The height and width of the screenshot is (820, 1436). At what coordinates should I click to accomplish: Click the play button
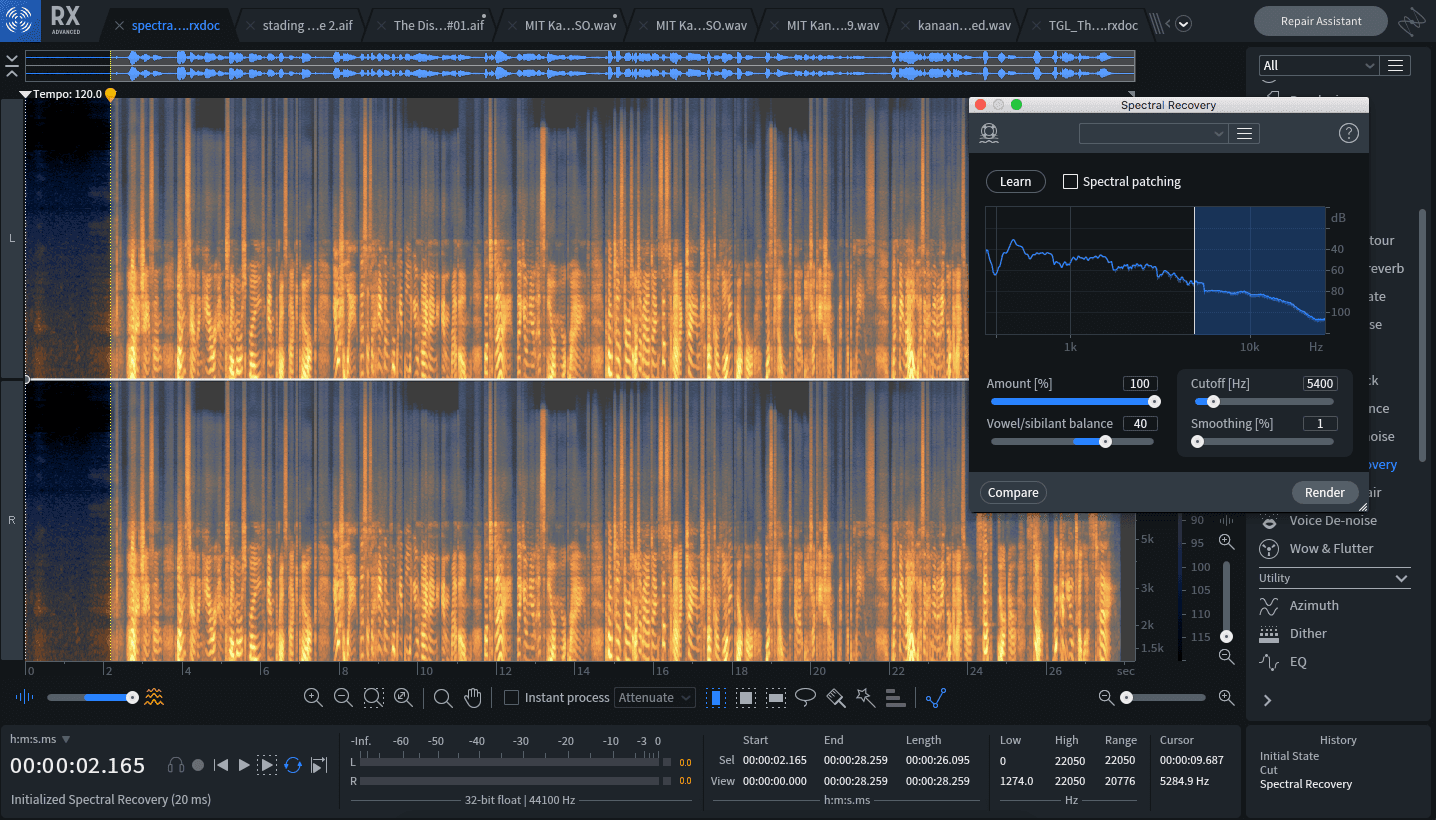[x=244, y=765]
